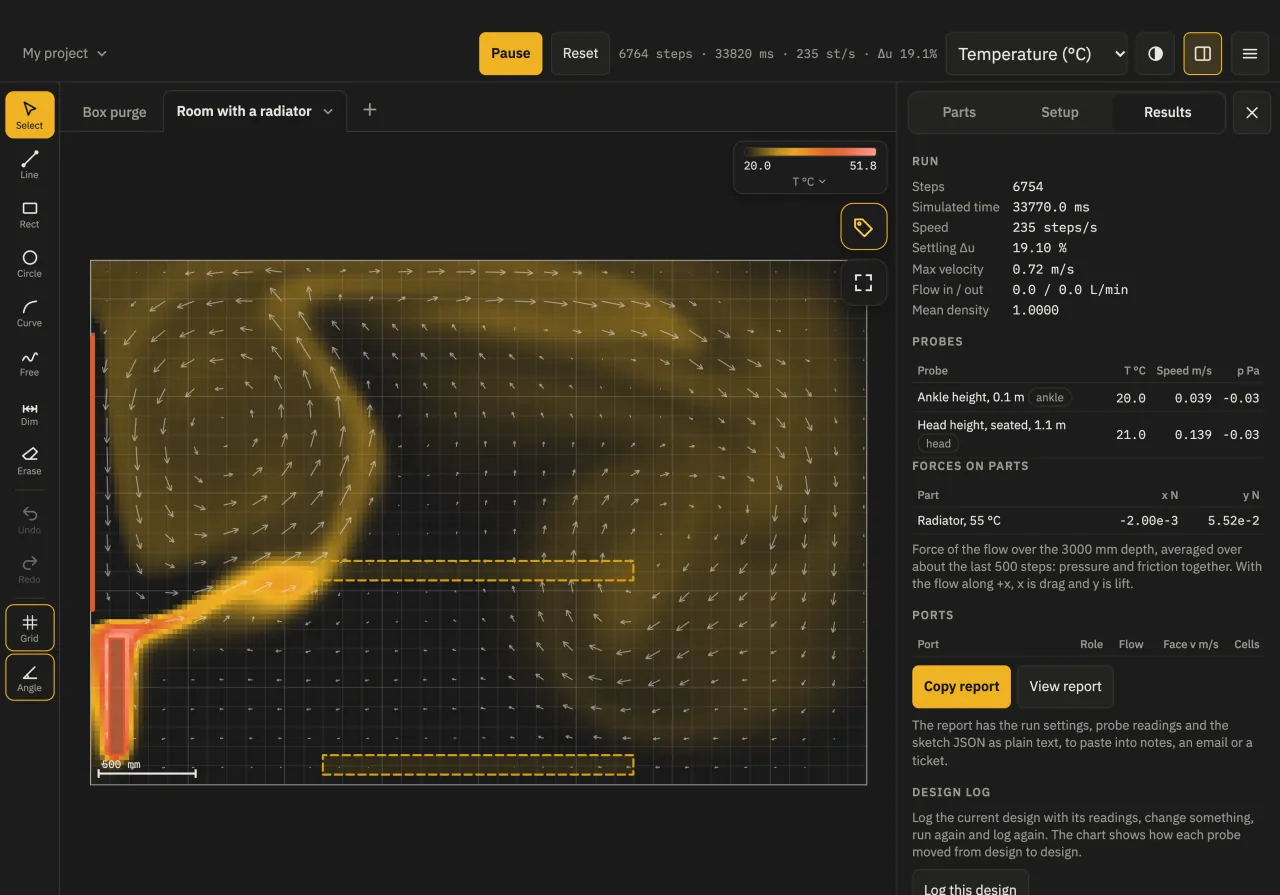
Task: Select the Curve tool
Action: tap(29, 313)
